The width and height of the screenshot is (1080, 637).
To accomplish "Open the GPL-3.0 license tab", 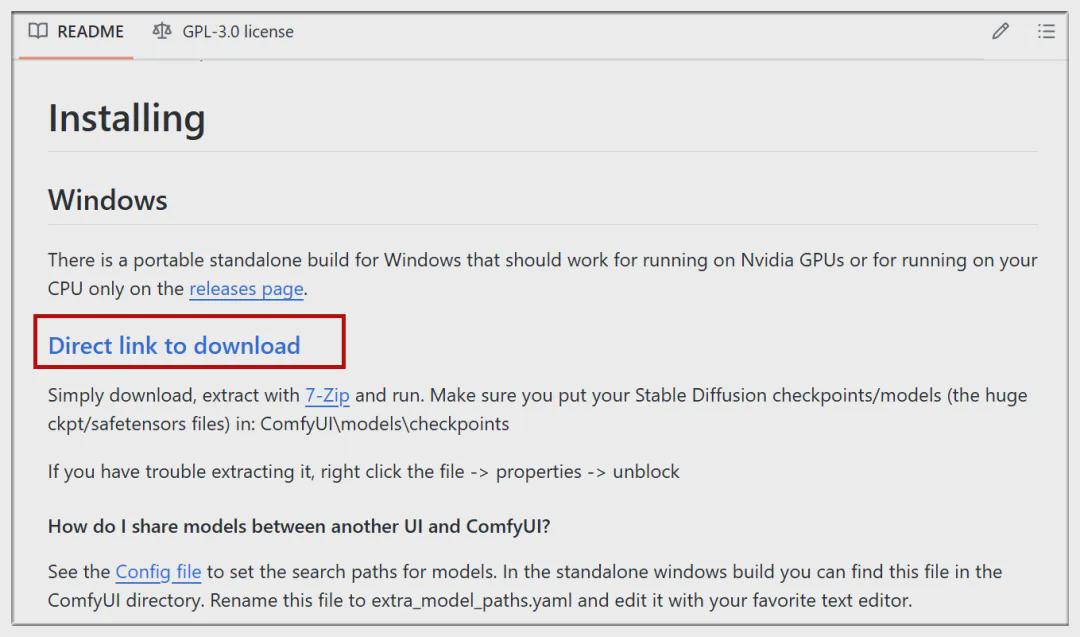I will click(237, 31).
